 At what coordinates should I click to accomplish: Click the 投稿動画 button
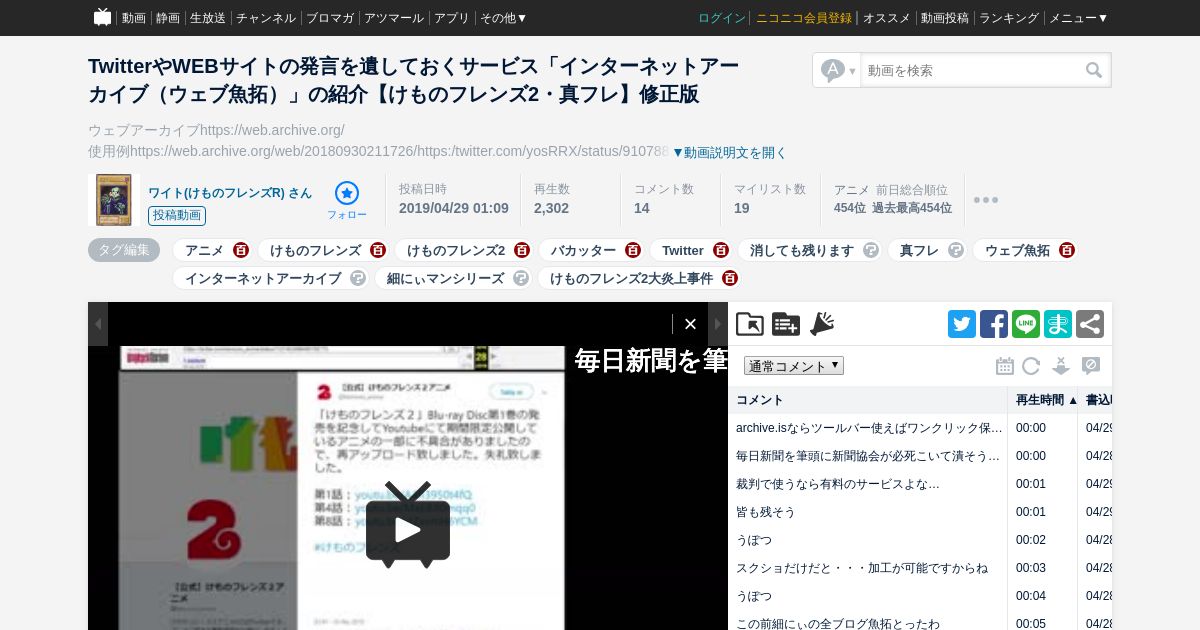(x=177, y=215)
